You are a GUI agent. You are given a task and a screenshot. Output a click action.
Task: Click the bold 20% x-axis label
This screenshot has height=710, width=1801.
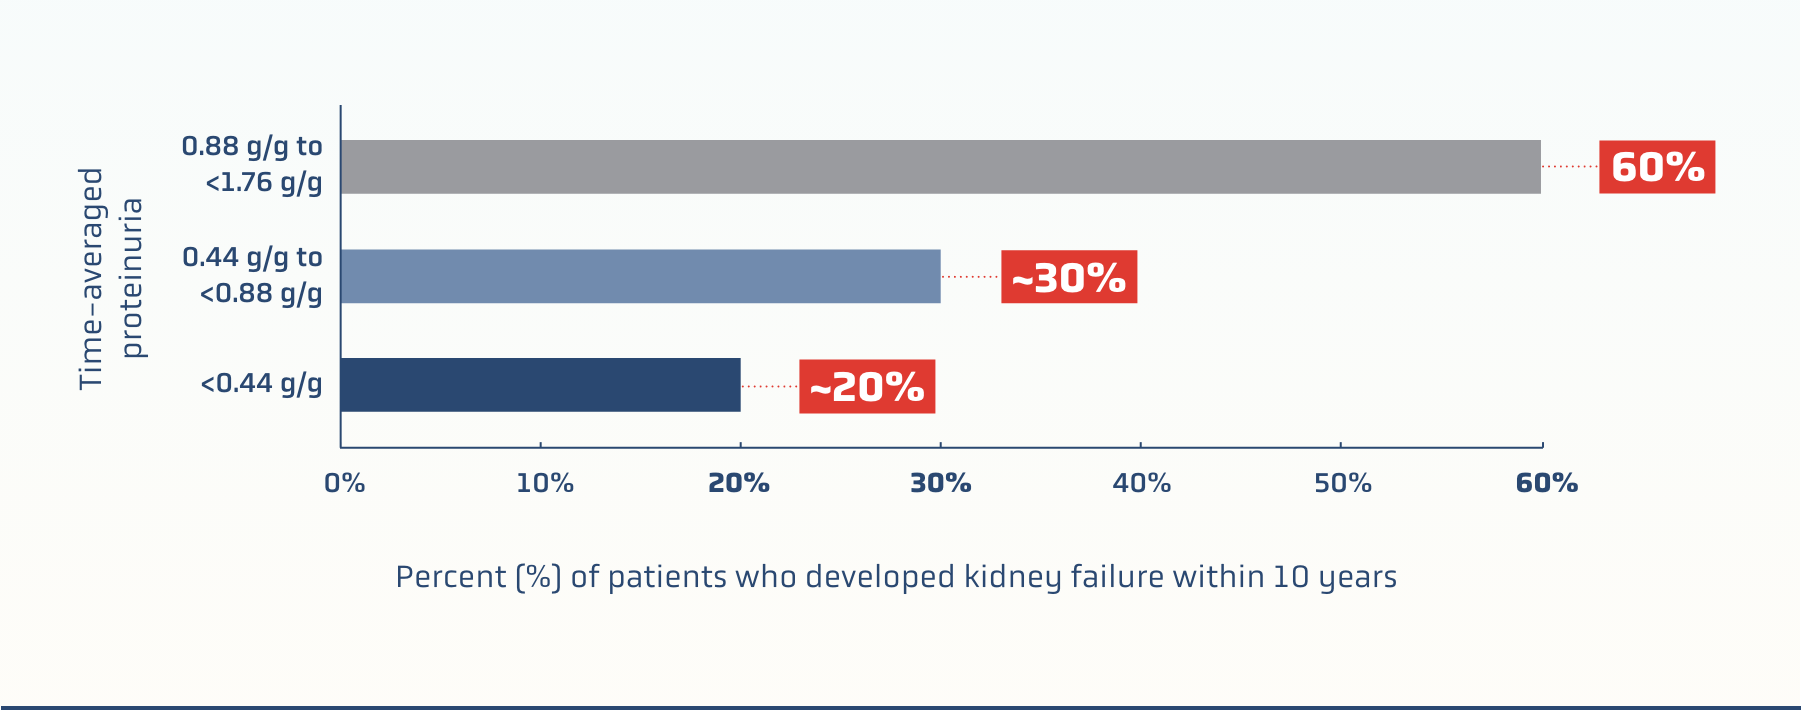coord(739,484)
